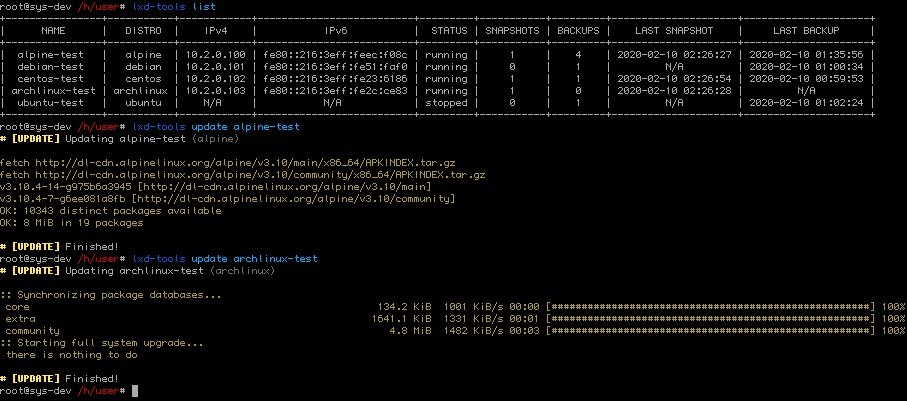The image size is (907, 401).
Task: Click last snapshot time 2020-02-10 02:26:54
Action: point(674,79)
